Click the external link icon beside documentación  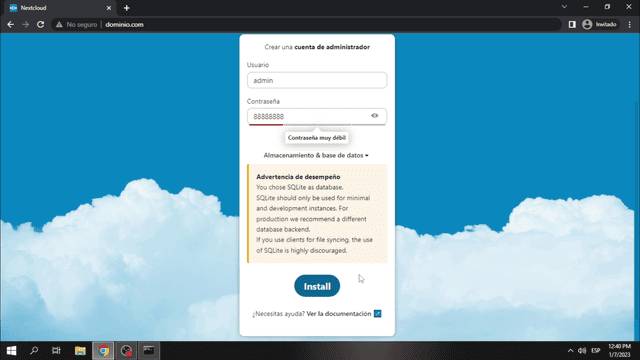(x=378, y=313)
